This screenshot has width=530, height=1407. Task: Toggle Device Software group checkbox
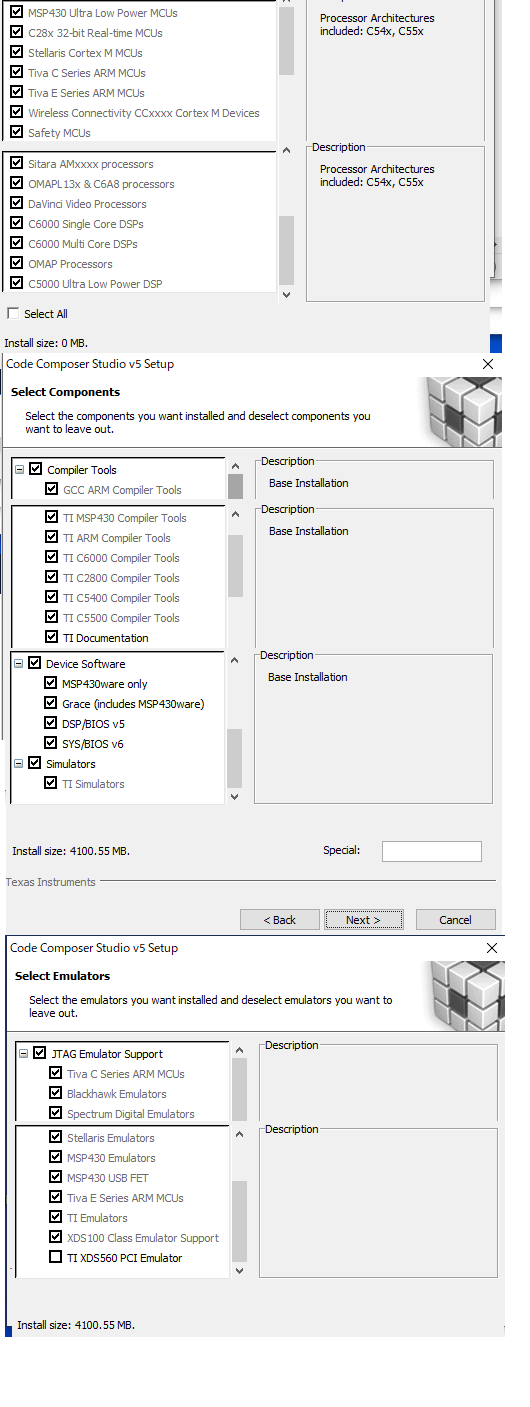click(x=35, y=663)
